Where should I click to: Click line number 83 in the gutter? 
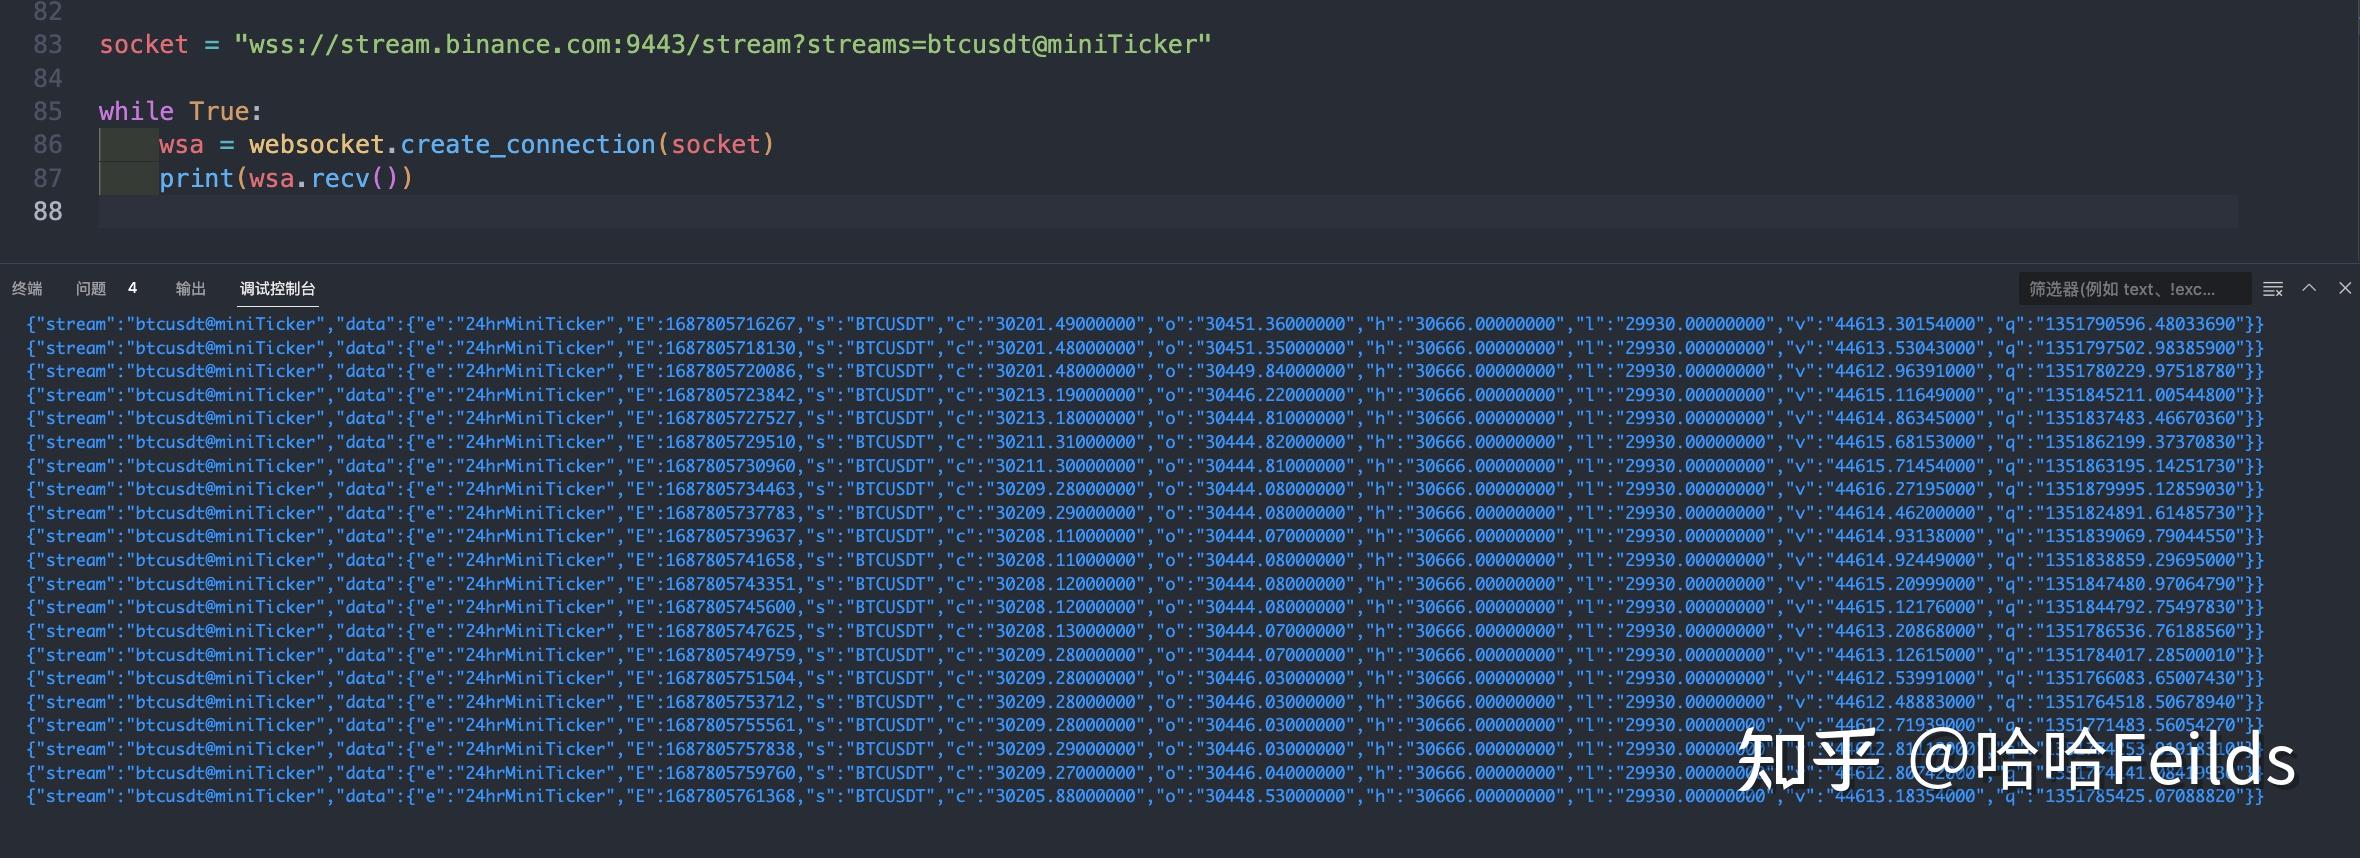47,45
